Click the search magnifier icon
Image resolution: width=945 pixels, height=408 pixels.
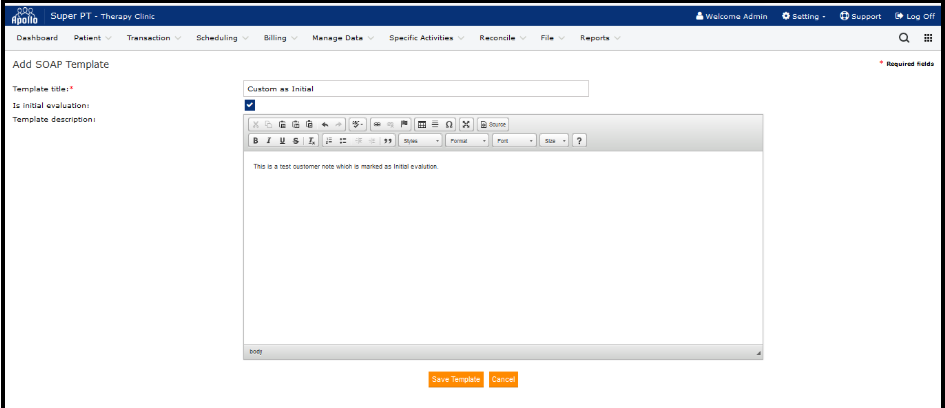[x=904, y=38]
